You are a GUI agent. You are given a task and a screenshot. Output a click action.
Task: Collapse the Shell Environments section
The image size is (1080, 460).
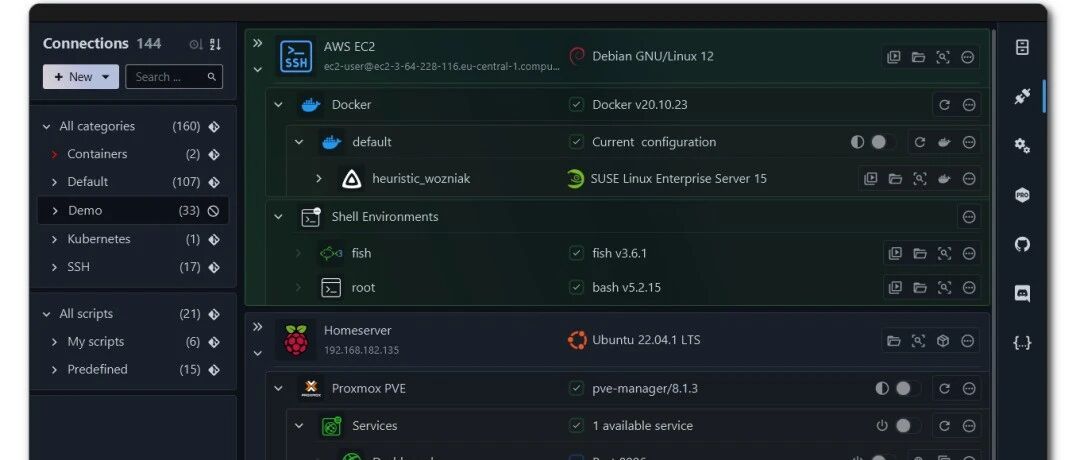coord(278,217)
